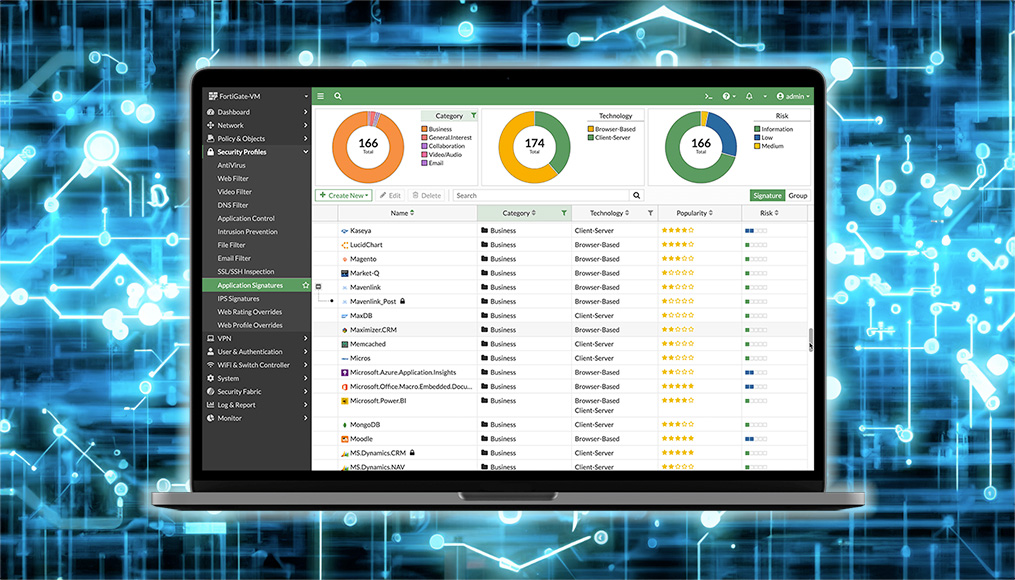Open Web Filter in sidebar
This screenshot has width=1015, height=580.
[x=233, y=179]
